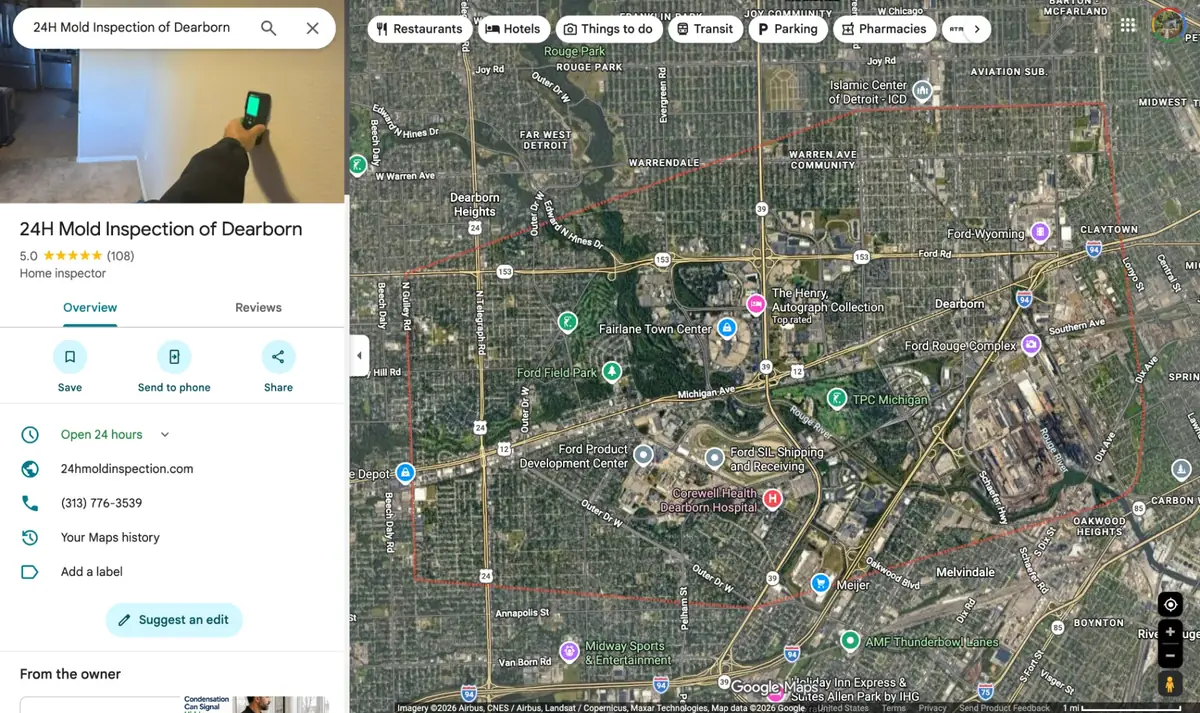Zoom in with the plus button
Viewport: 1200px width, 713px height.
[x=1170, y=632]
